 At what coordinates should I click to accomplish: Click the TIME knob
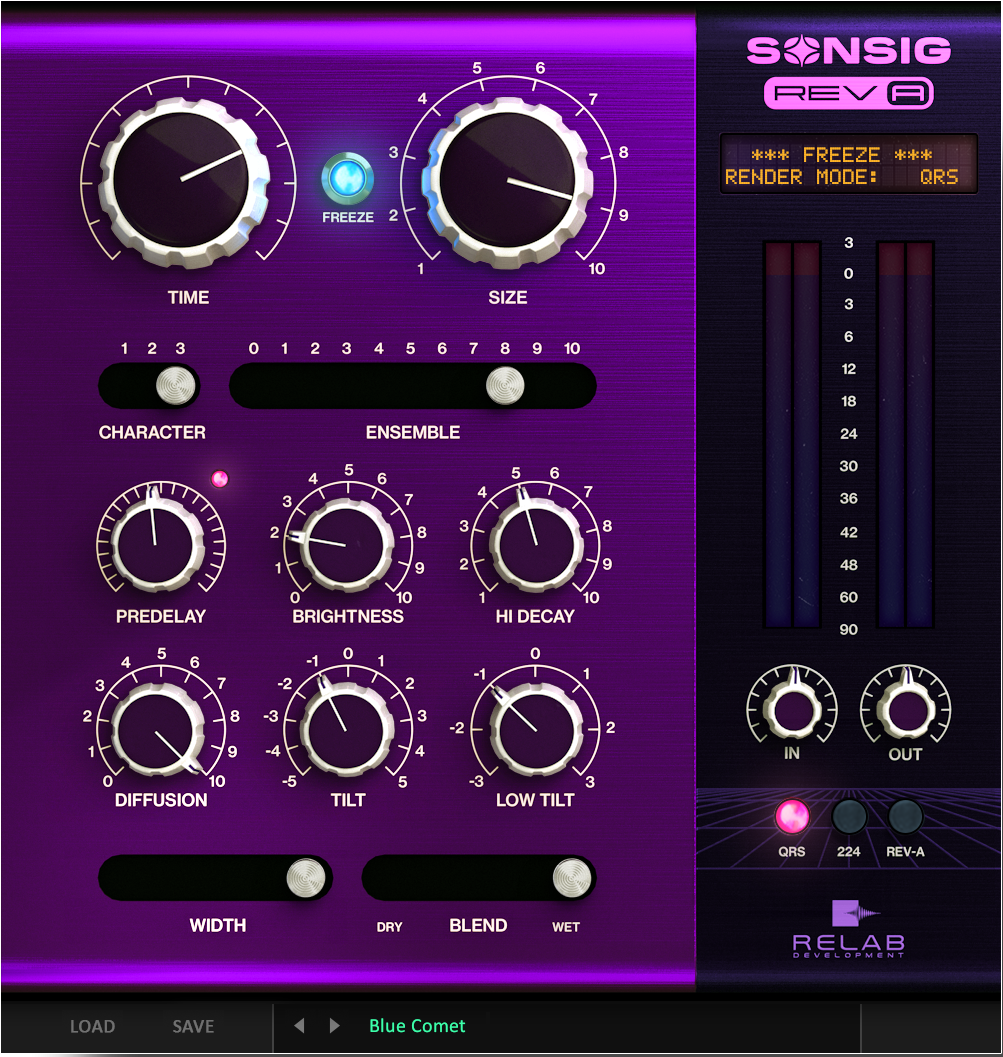click(x=182, y=180)
